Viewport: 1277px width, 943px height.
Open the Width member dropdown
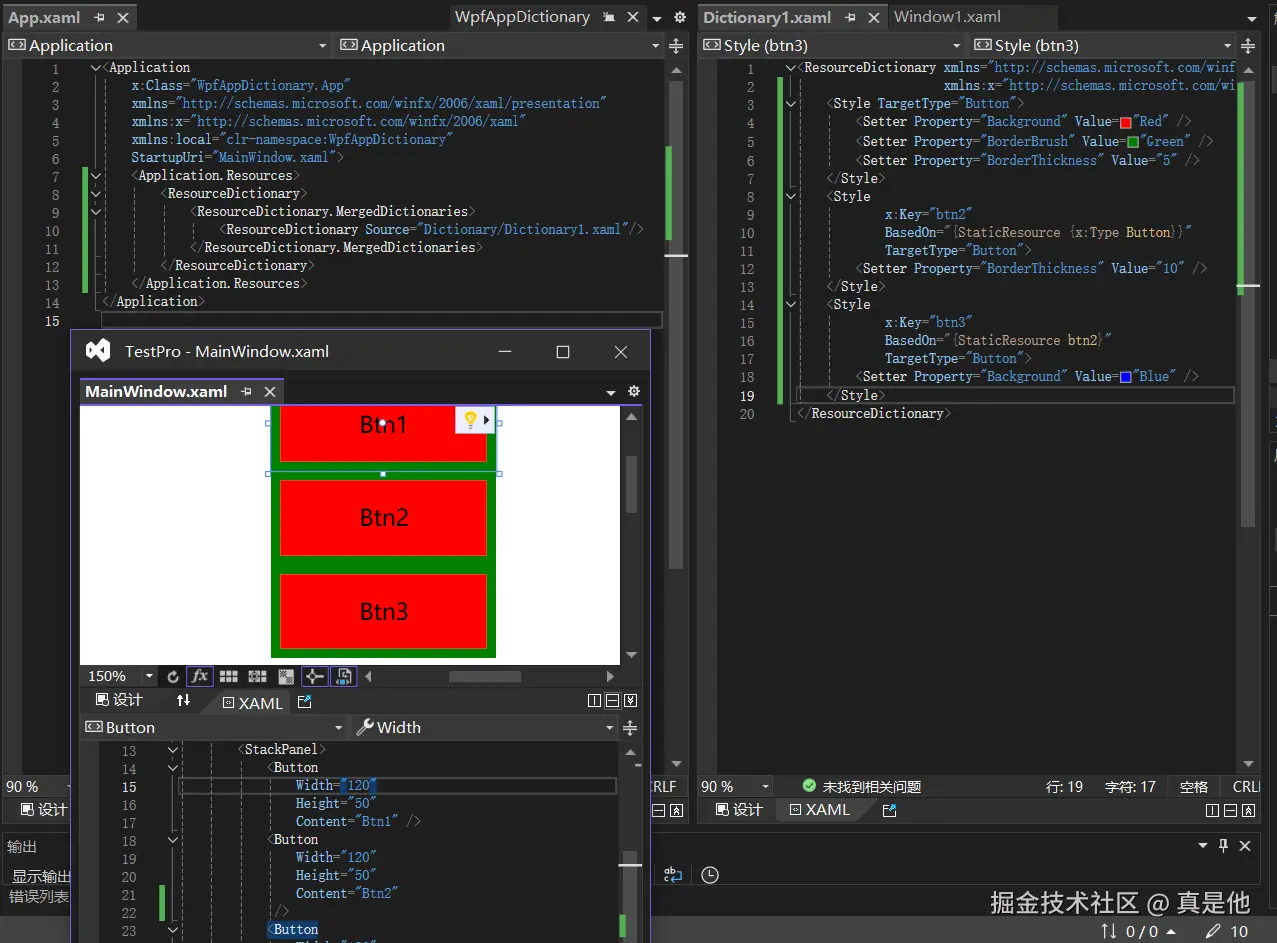(x=610, y=728)
